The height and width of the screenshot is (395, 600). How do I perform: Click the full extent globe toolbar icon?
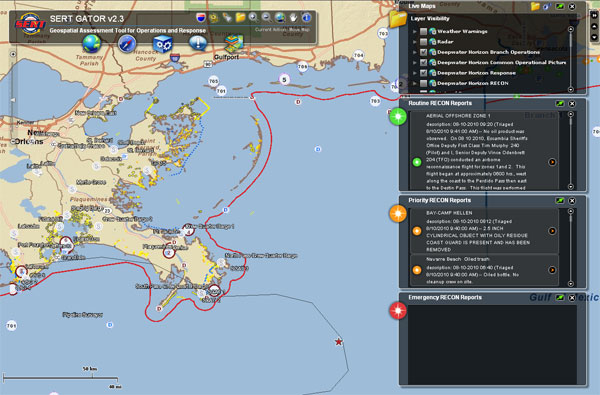pos(280,17)
